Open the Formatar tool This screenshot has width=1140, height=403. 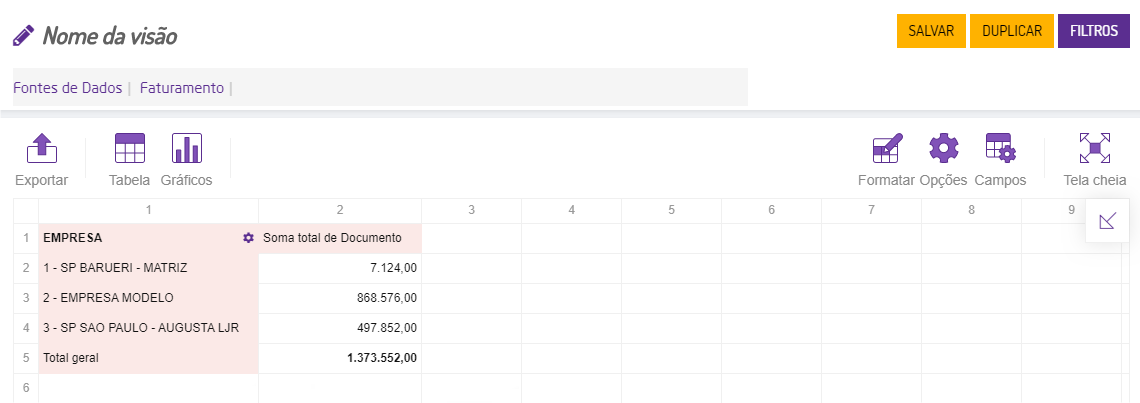887,160
